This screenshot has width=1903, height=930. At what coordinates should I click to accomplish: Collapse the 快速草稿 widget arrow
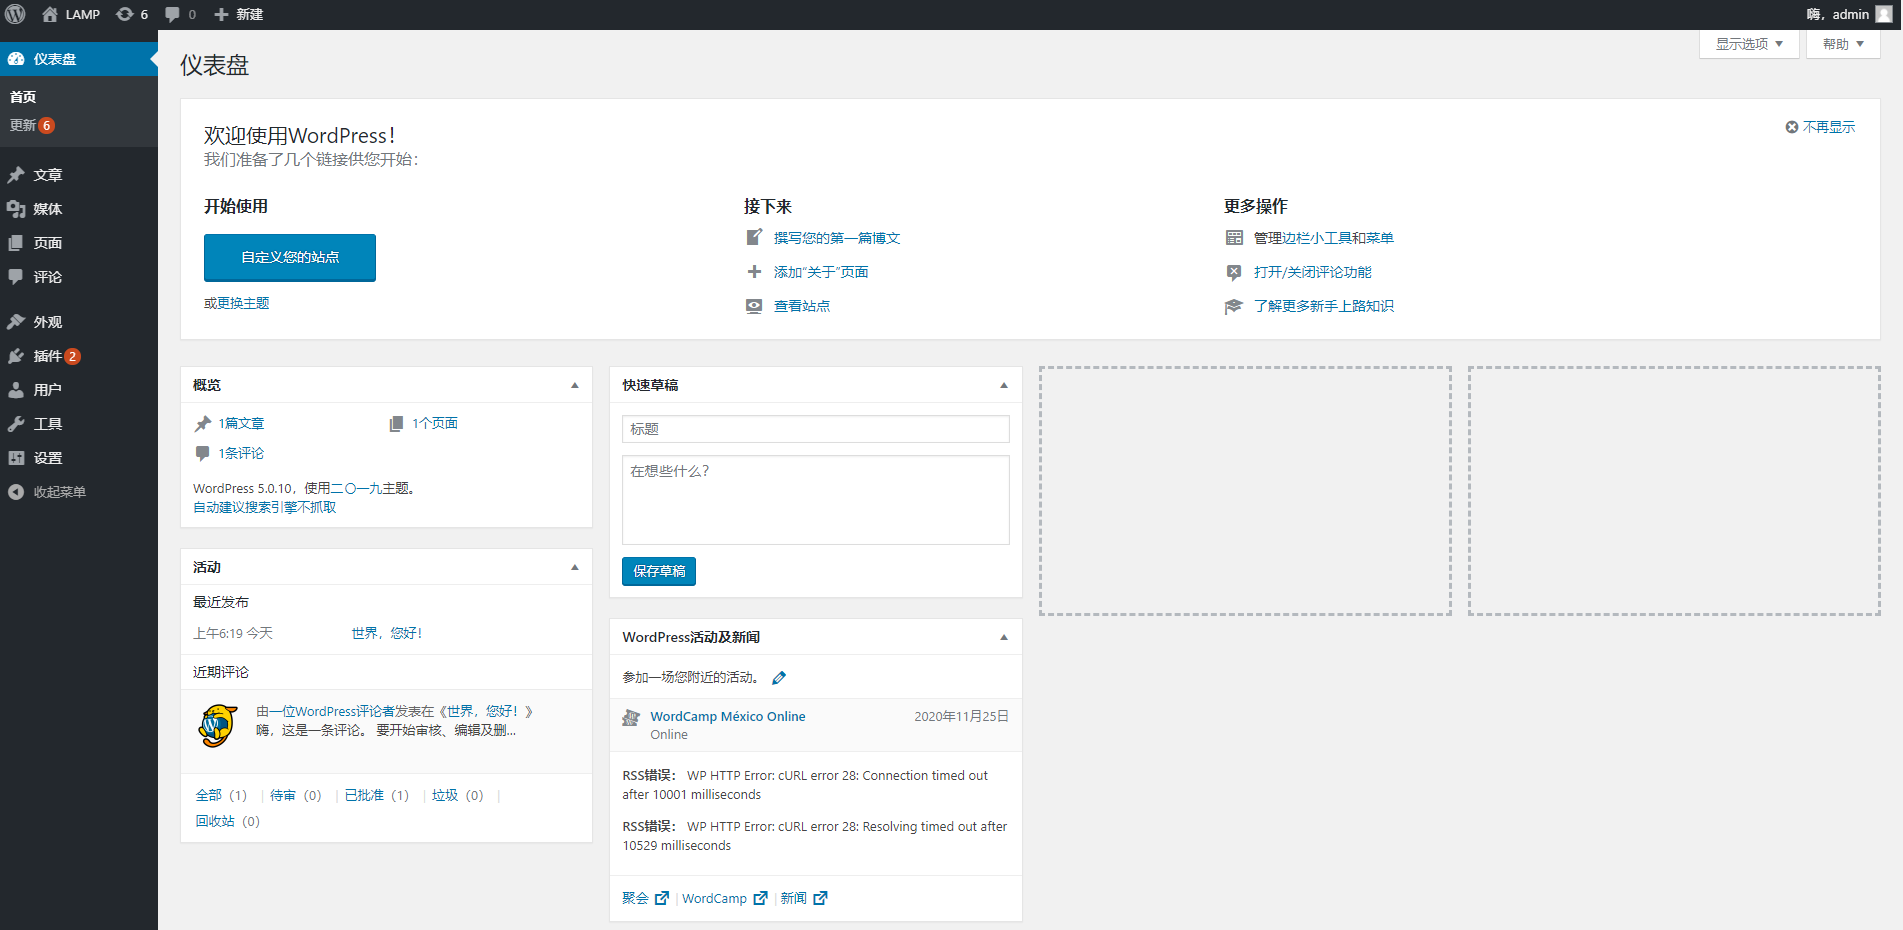pyautogui.click(x=1004, y=385)
